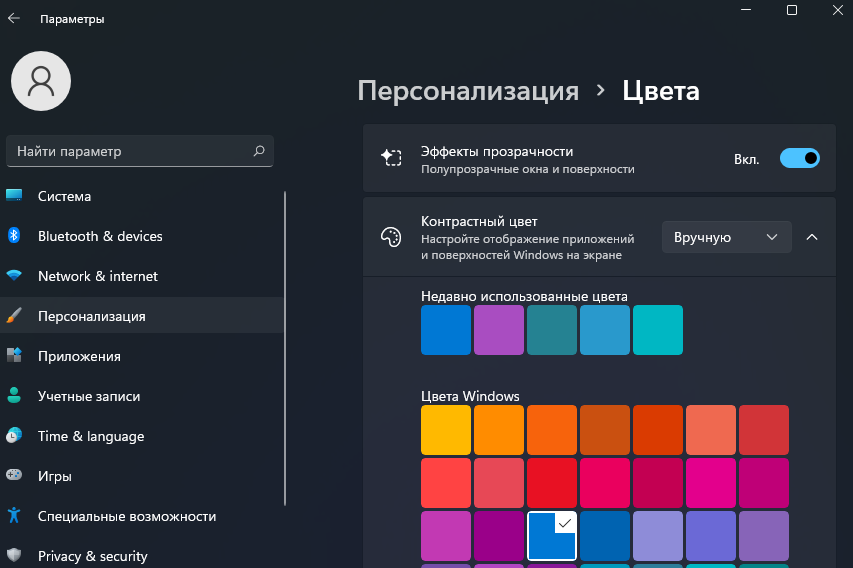Open Network & internet page
The width and height of the screenshot is (853, 568).
(x=142, y=276)
